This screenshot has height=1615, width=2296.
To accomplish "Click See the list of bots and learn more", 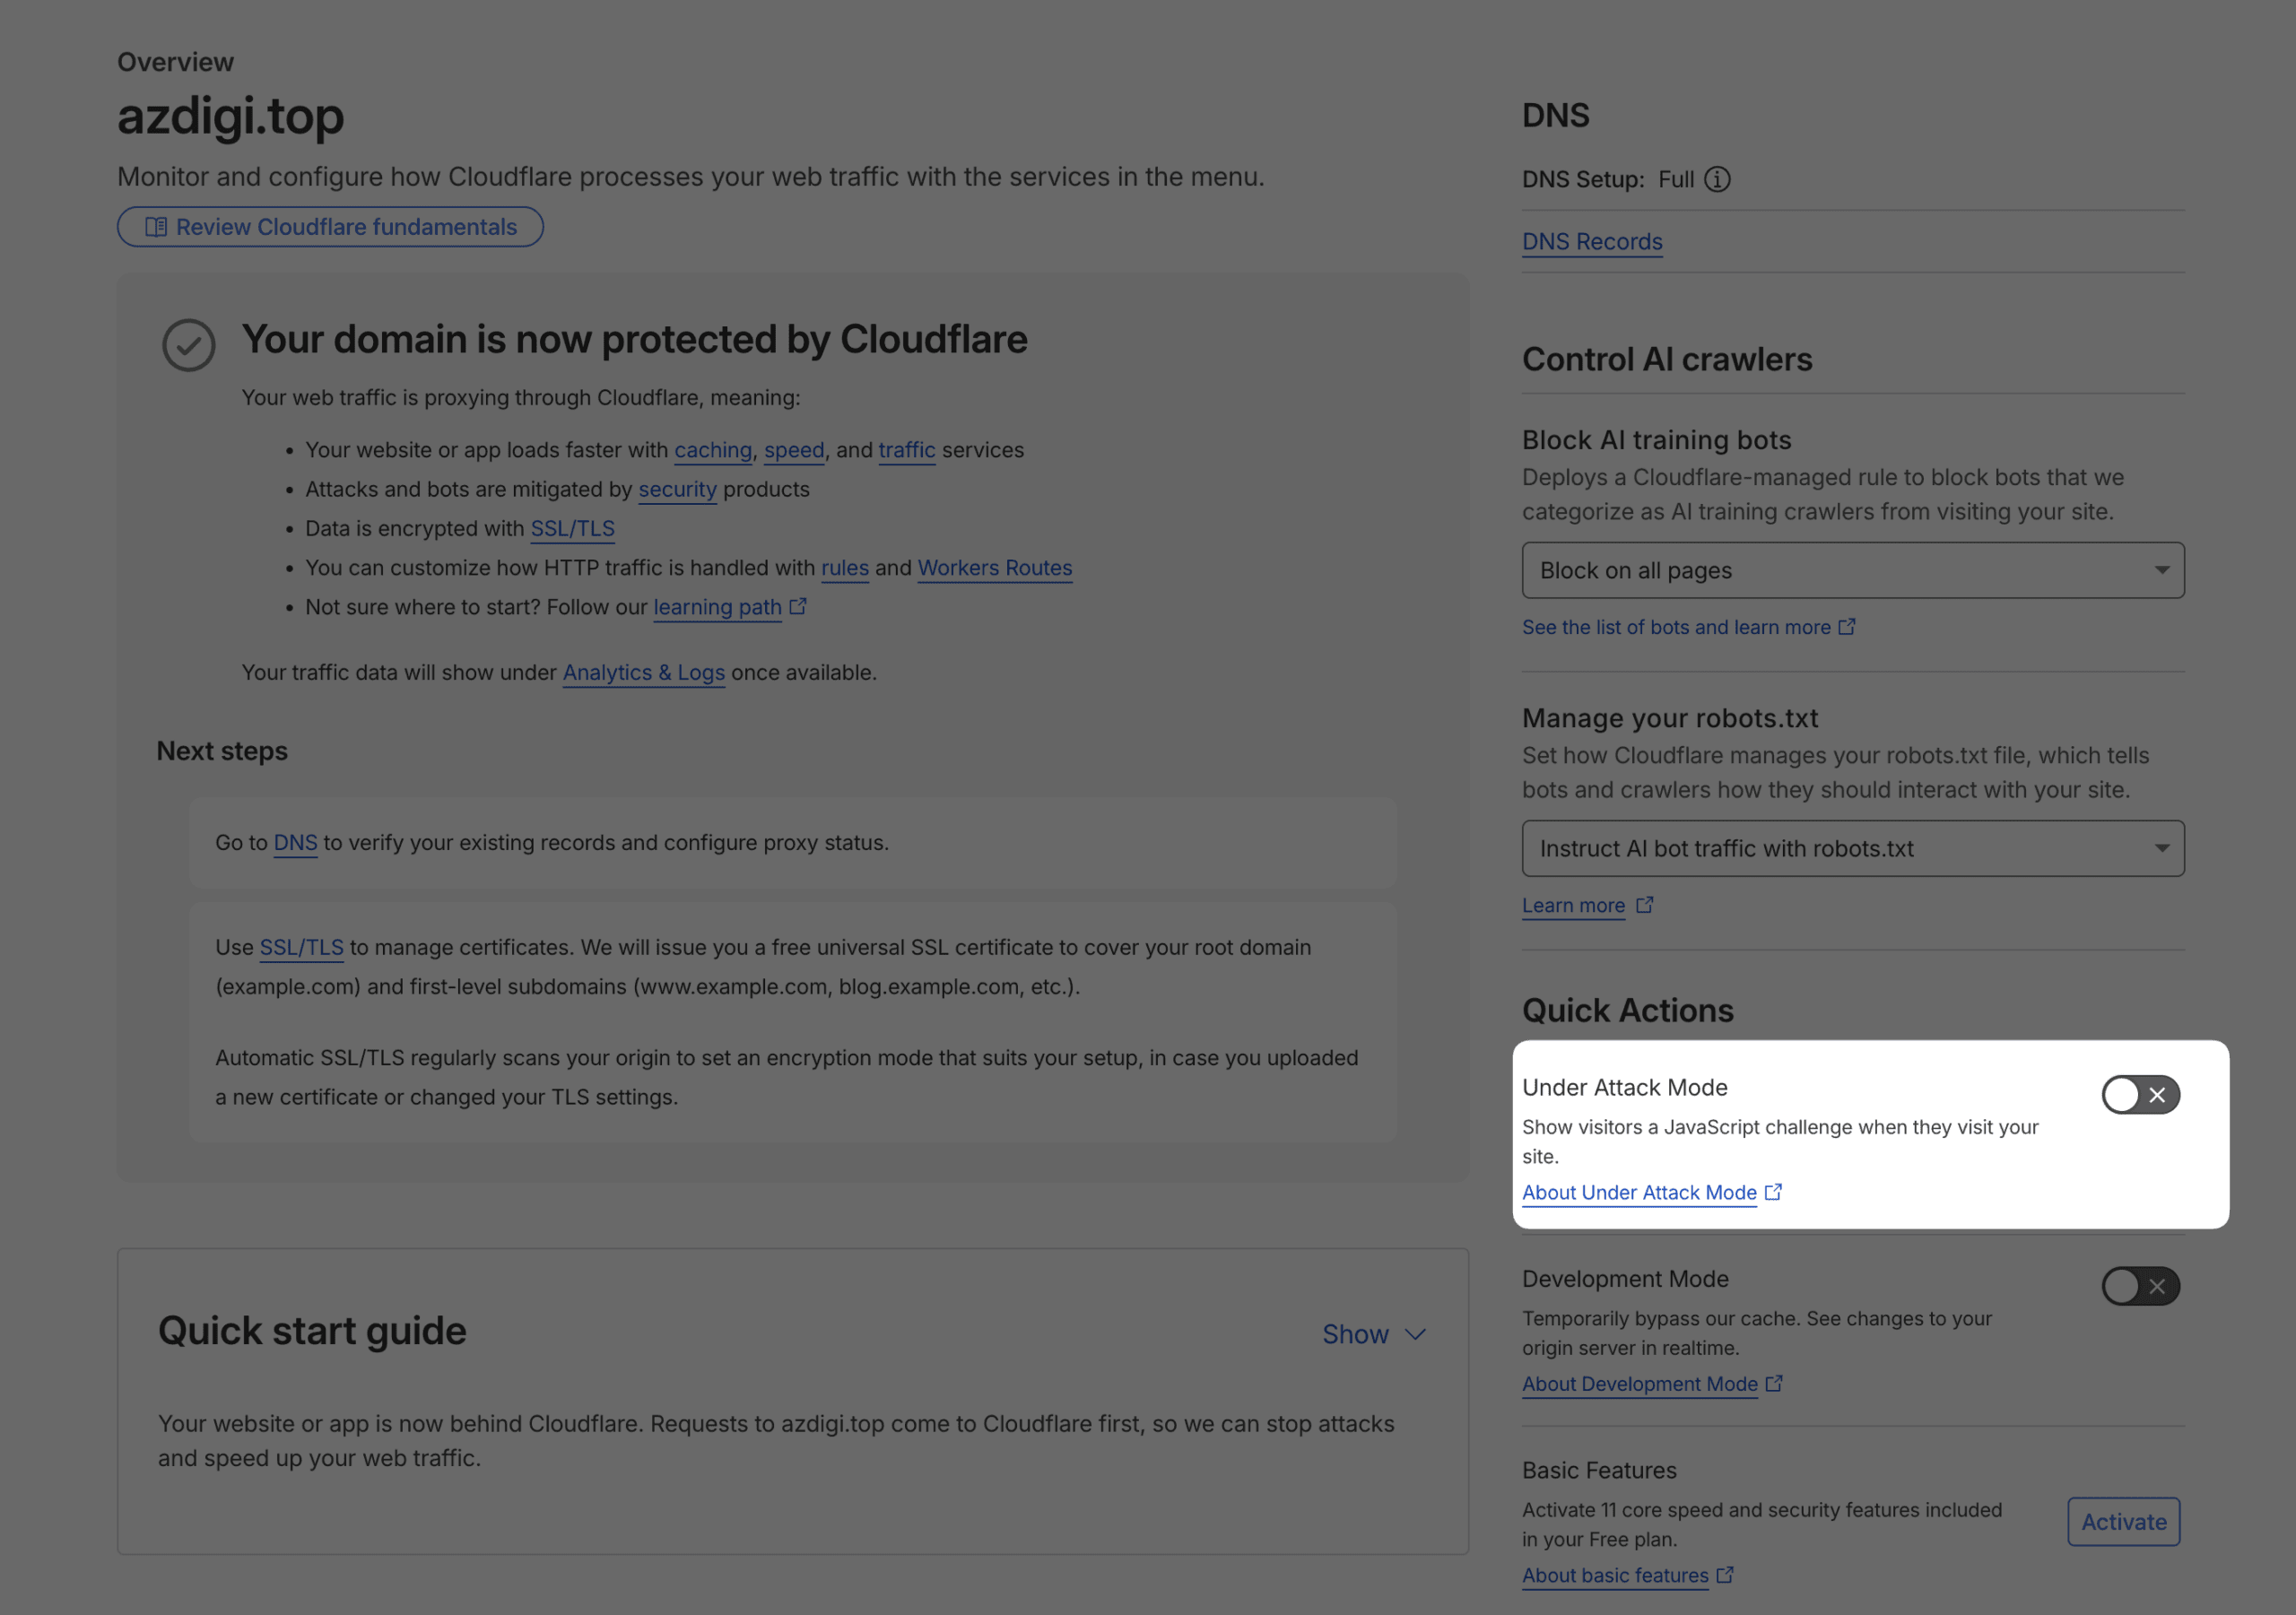I will pyautogui.click(x=1680, y=627).
